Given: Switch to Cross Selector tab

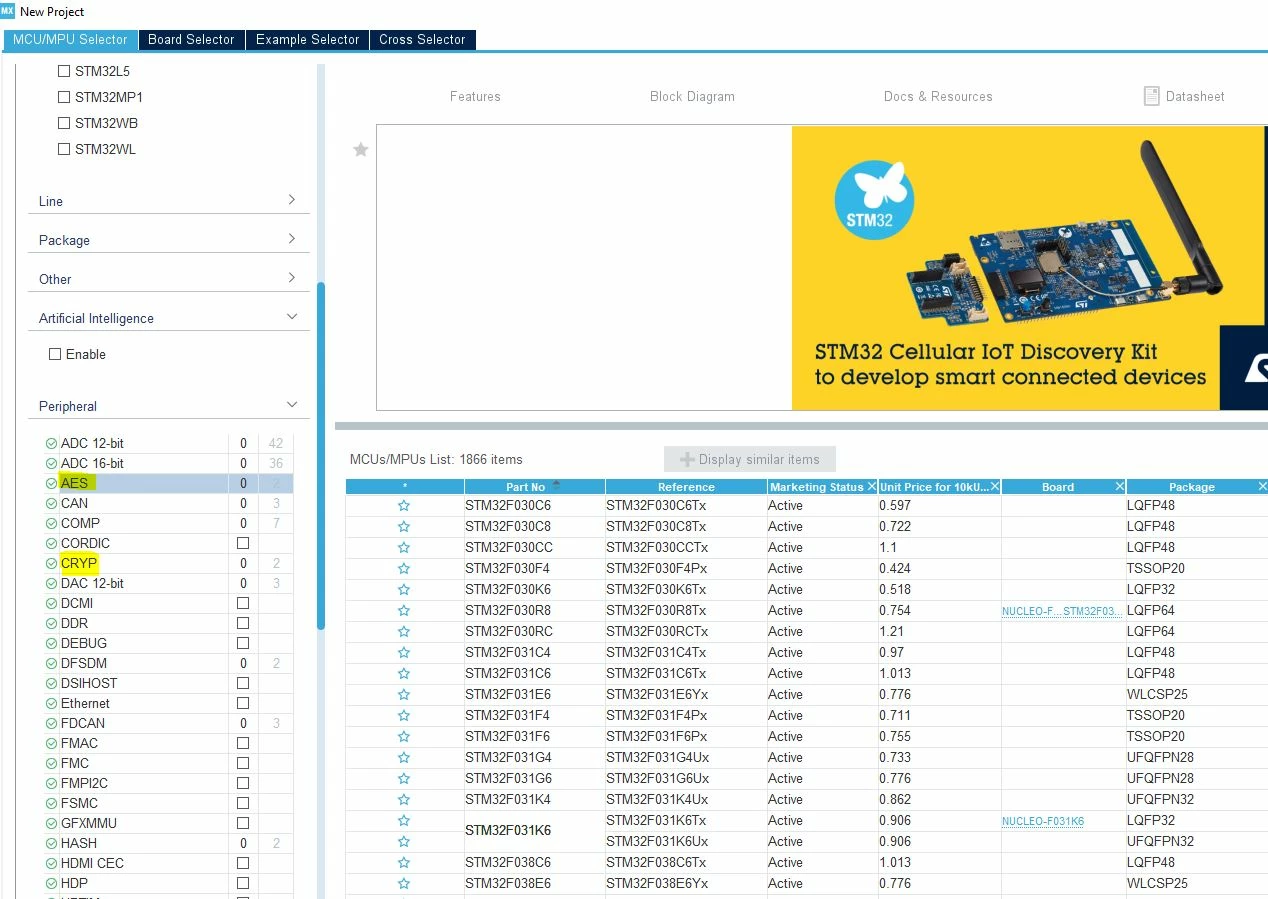Looking at the screenshot, I should pos(422,39).
